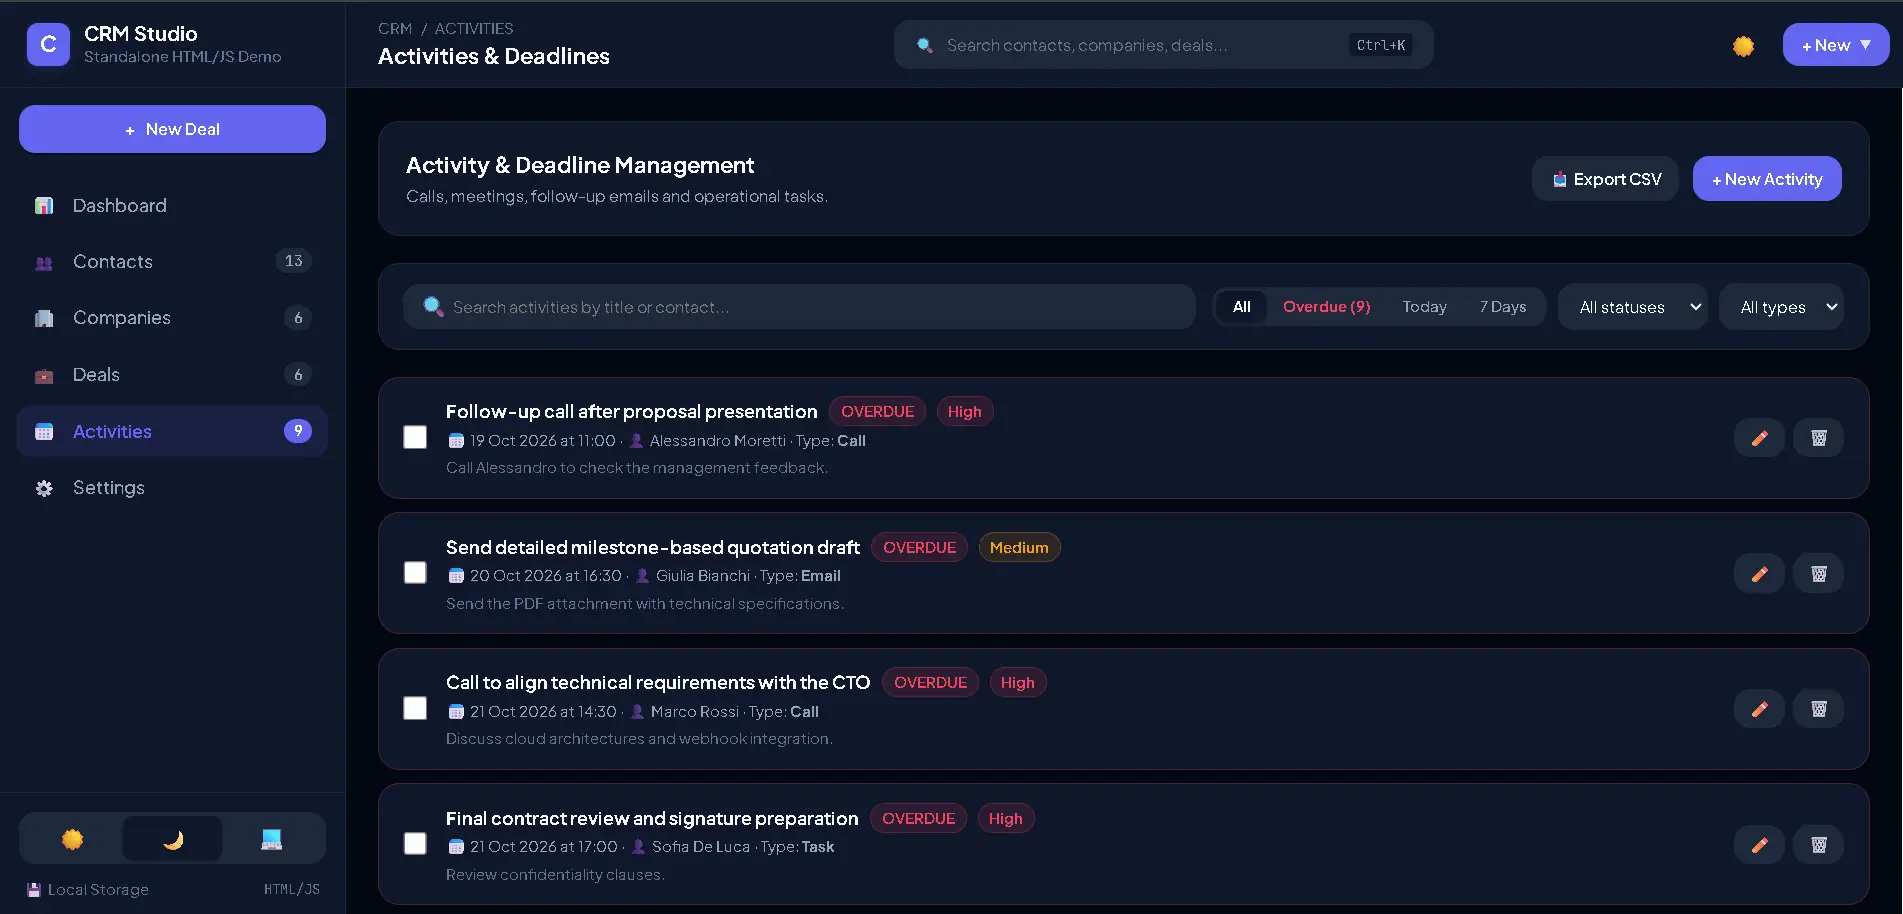
Task: Delete the Final contract review activity
Action: click(1819, 845)
